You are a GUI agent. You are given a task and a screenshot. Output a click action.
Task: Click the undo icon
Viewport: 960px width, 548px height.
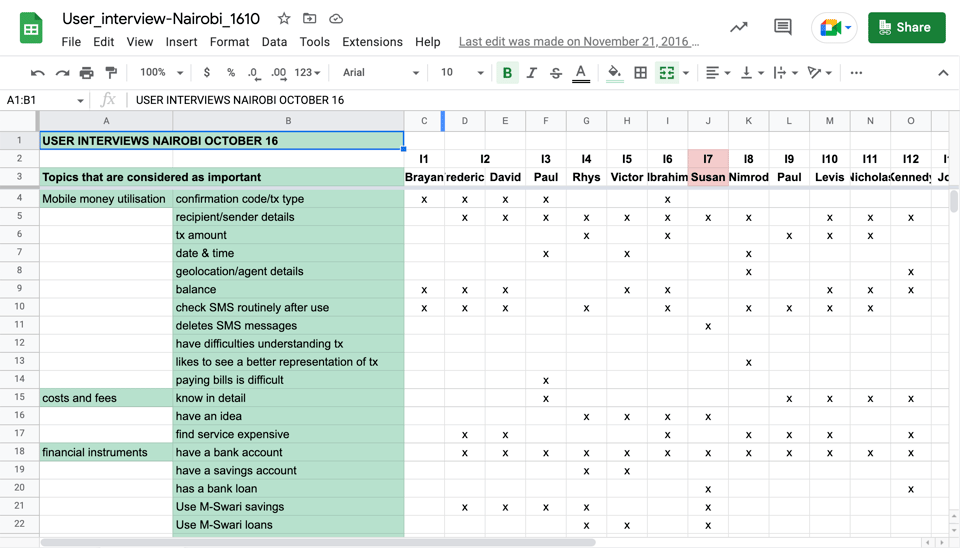tap(38, 73)
